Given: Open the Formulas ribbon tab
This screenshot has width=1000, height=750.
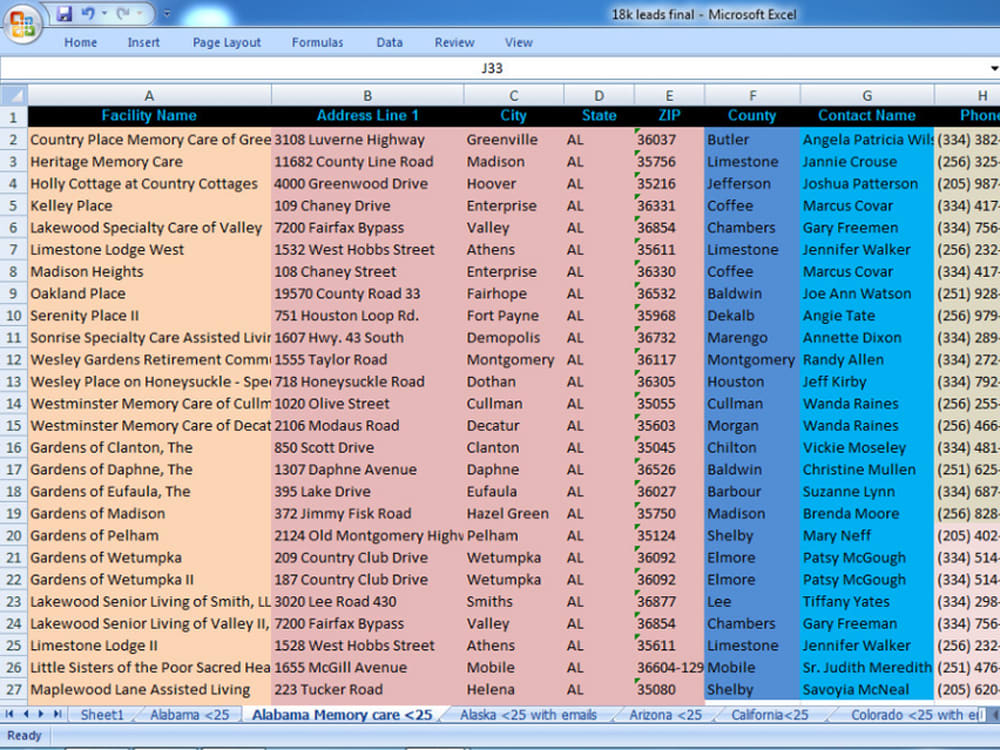Looking at the screenshot, I should click(x=318, y=43).
